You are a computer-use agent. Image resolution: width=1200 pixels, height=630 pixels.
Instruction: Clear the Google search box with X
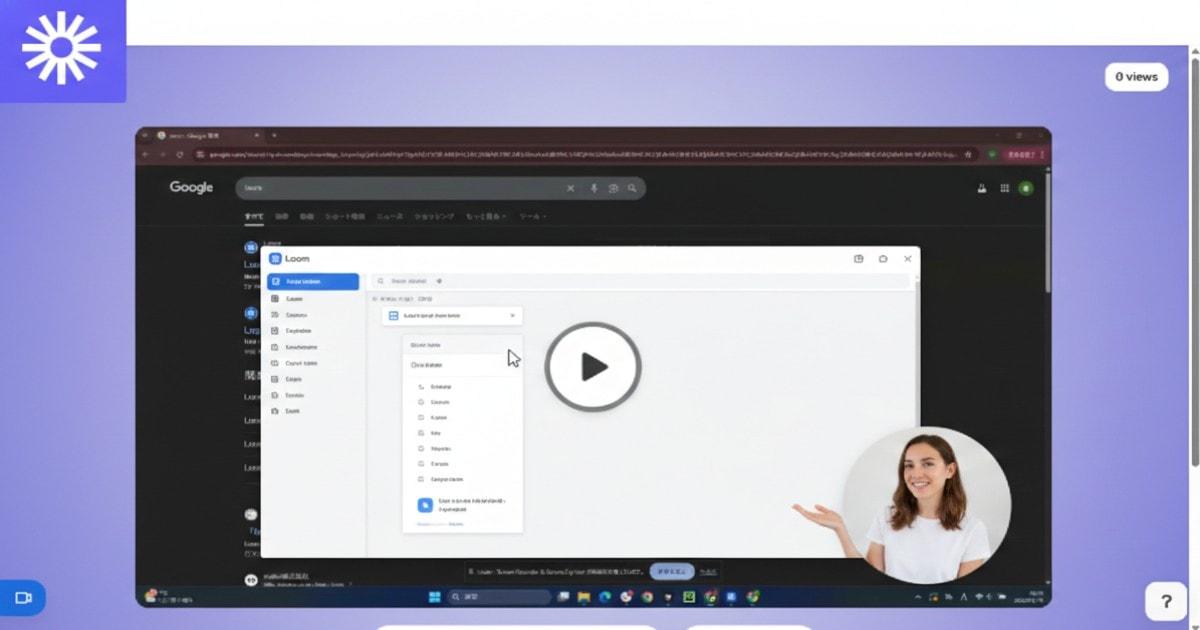[571, 188]
